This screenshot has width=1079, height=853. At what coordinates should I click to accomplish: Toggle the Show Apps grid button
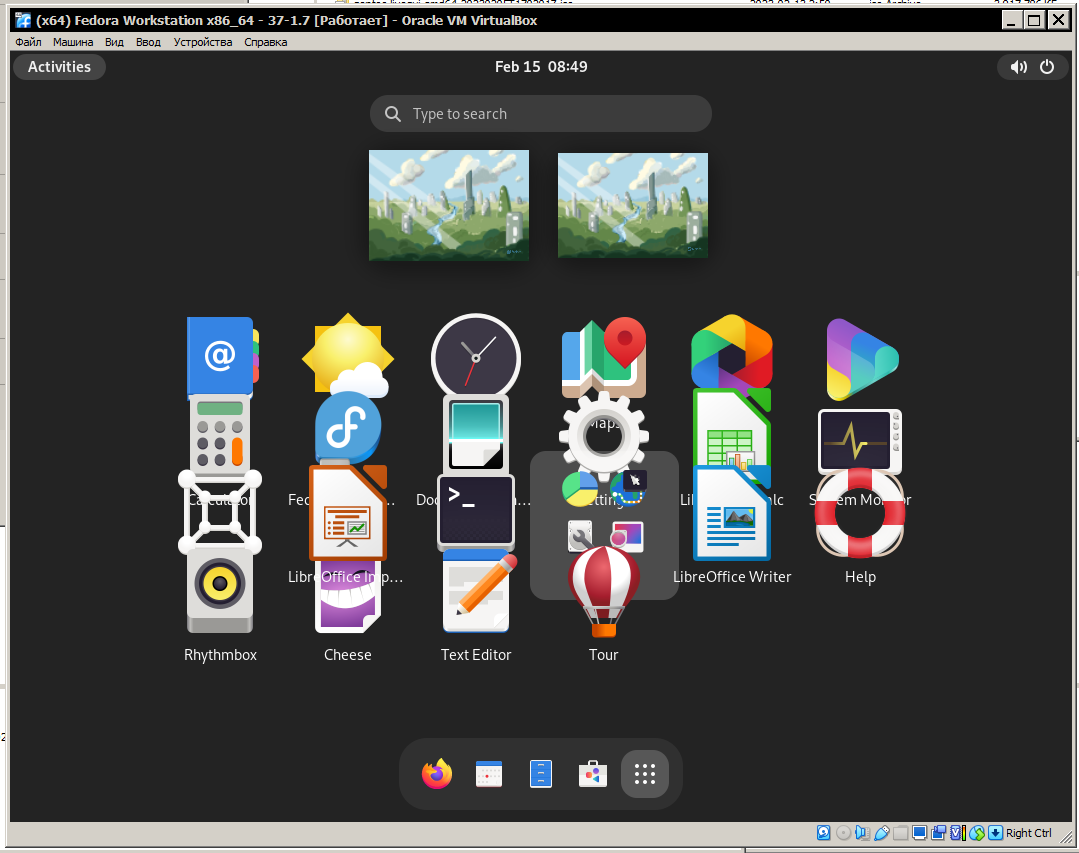645,774
